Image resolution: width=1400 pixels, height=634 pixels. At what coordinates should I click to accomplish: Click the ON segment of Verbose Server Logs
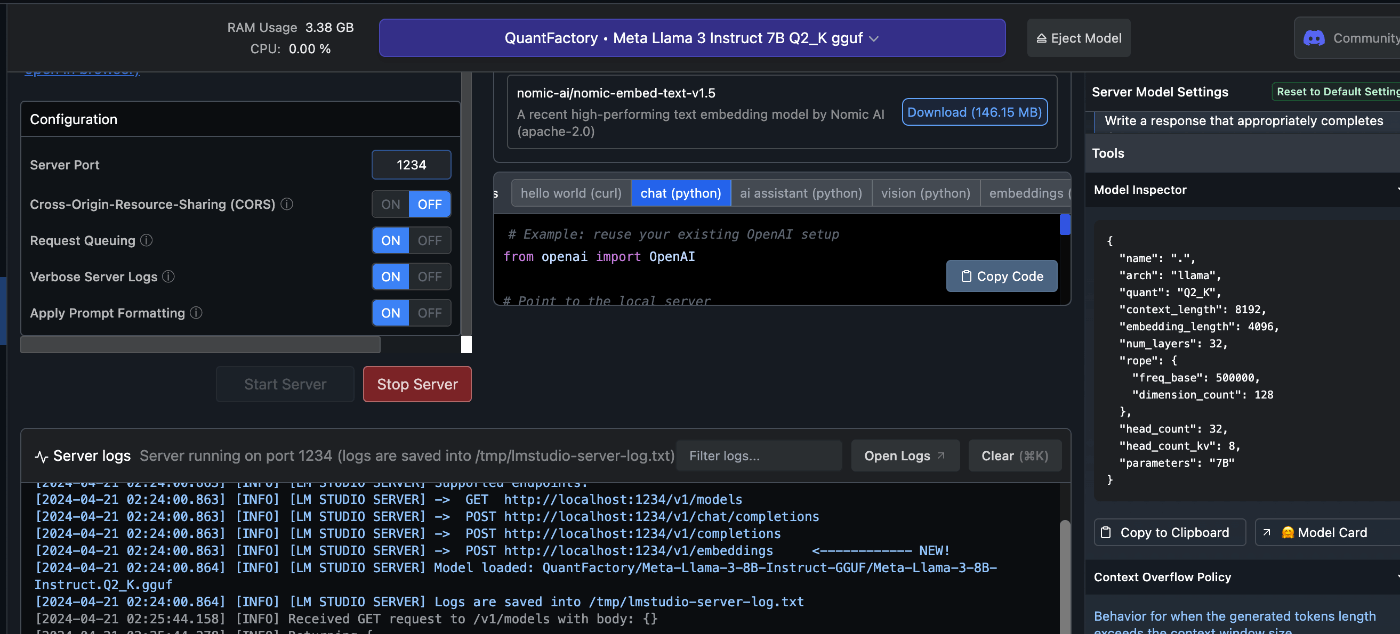click(x=391, y=277)
